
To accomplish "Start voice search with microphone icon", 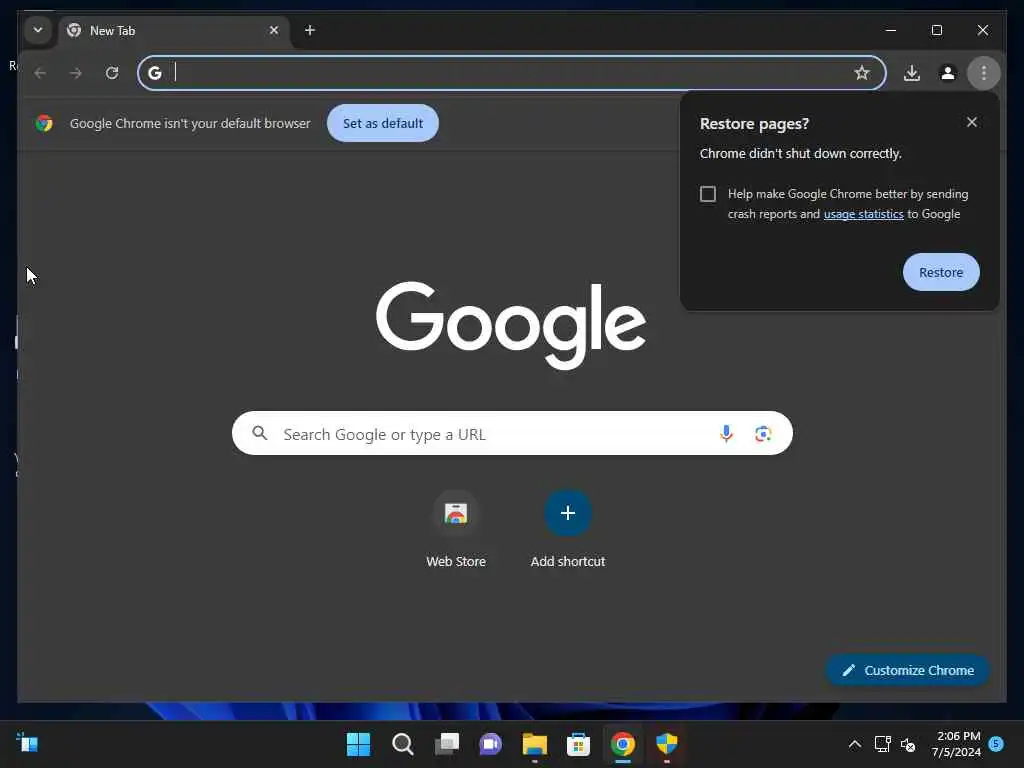I will [x=726, y=434].
